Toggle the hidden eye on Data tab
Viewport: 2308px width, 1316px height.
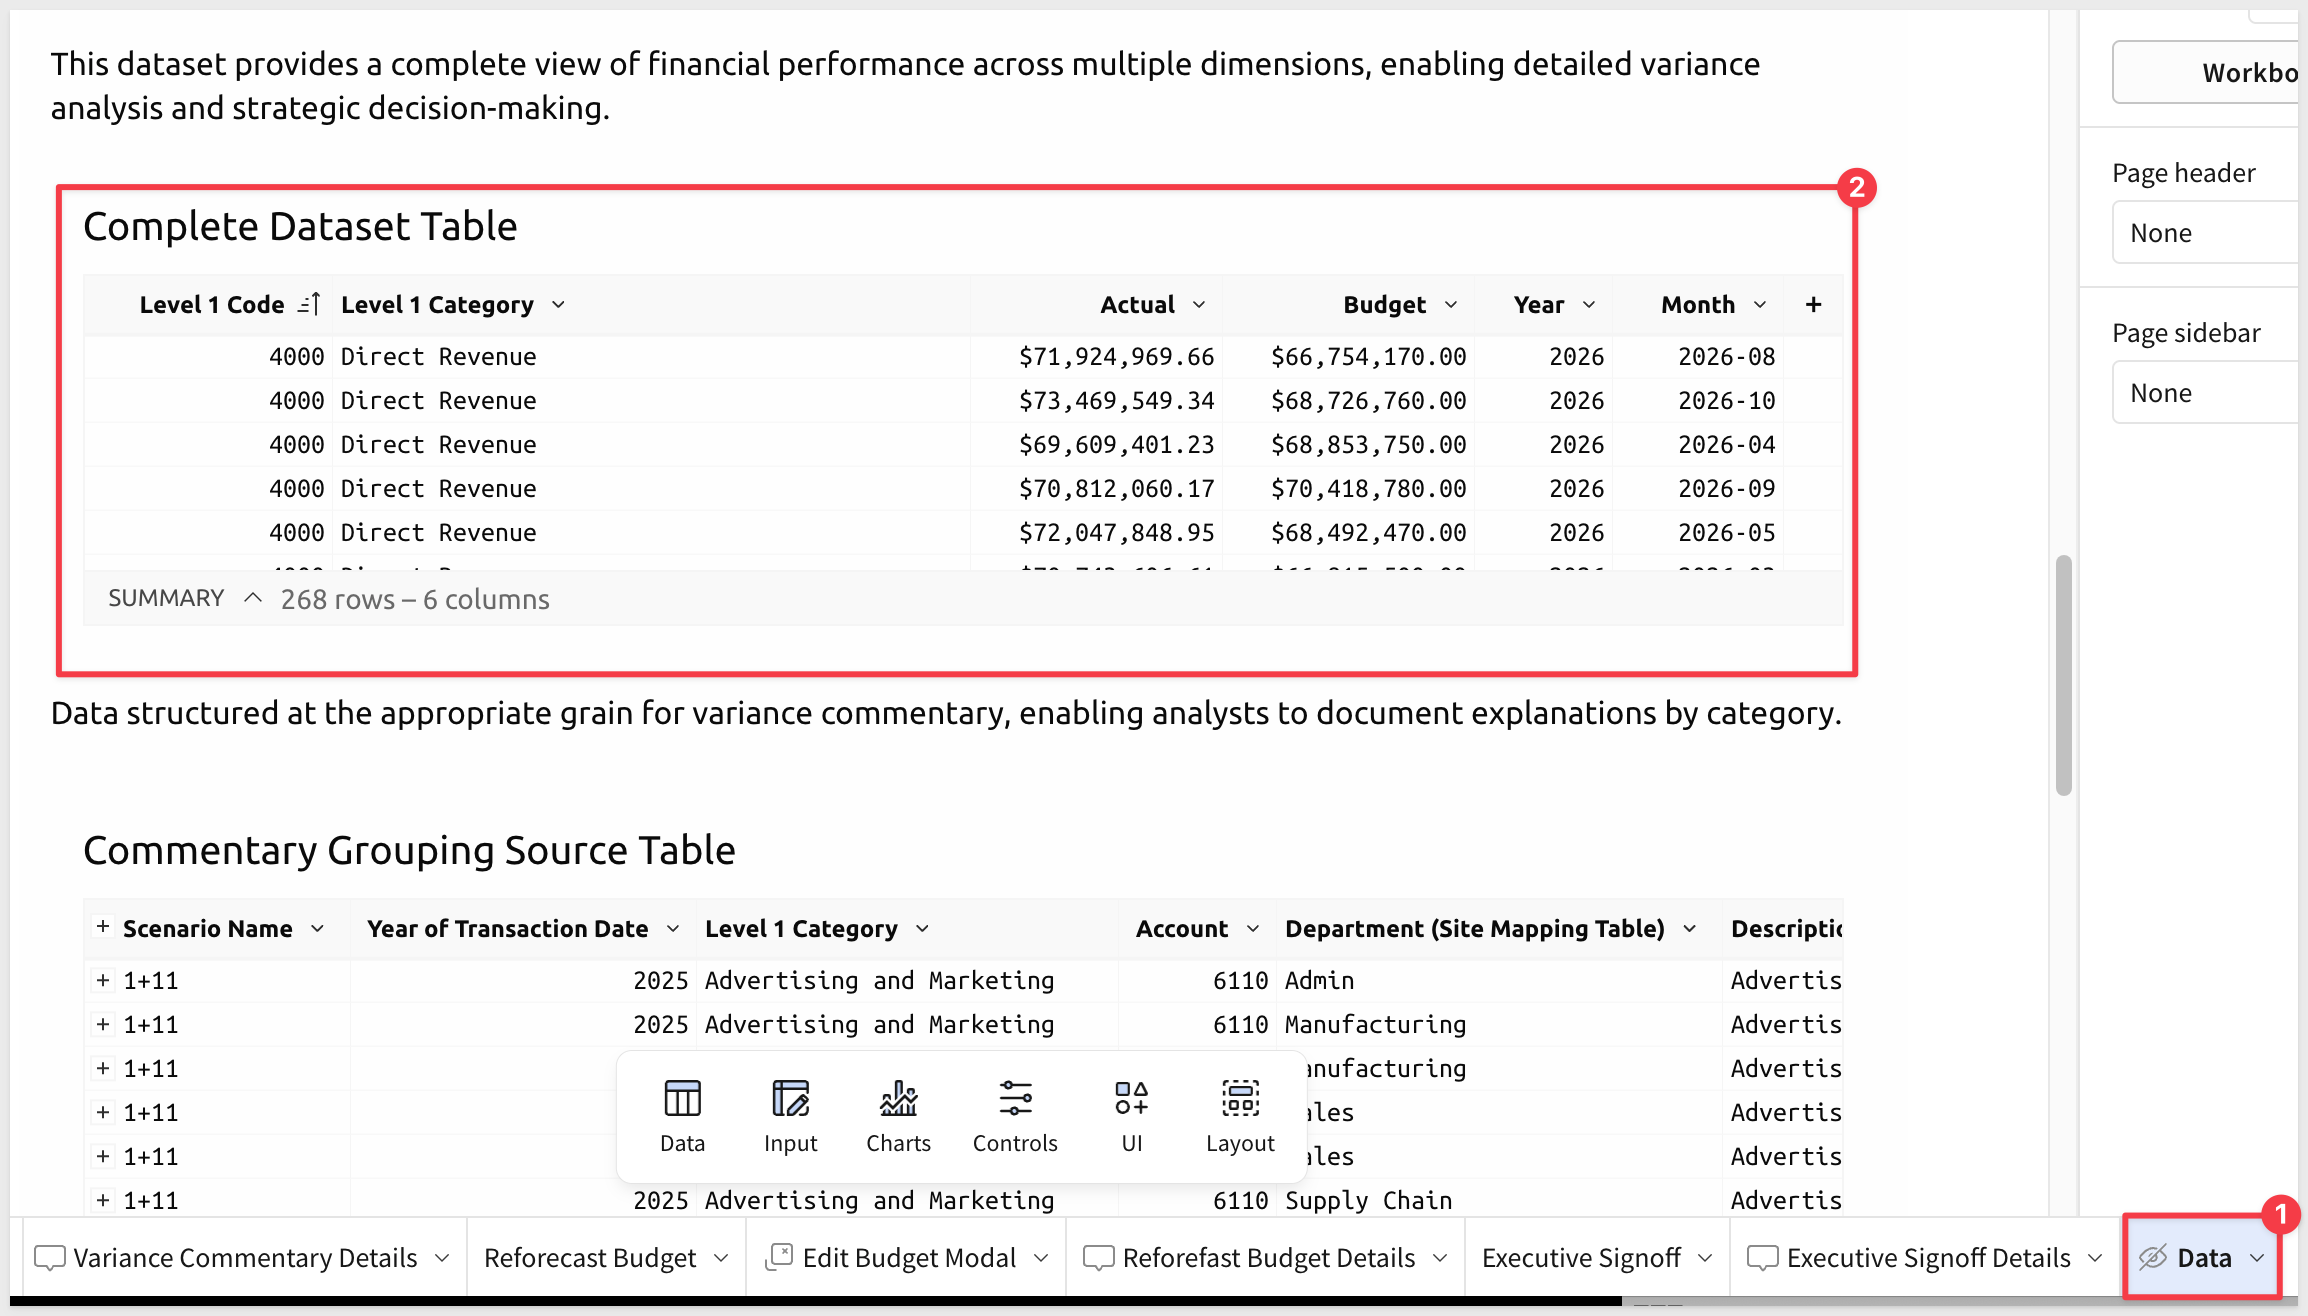click(x=2153, y=1257)
